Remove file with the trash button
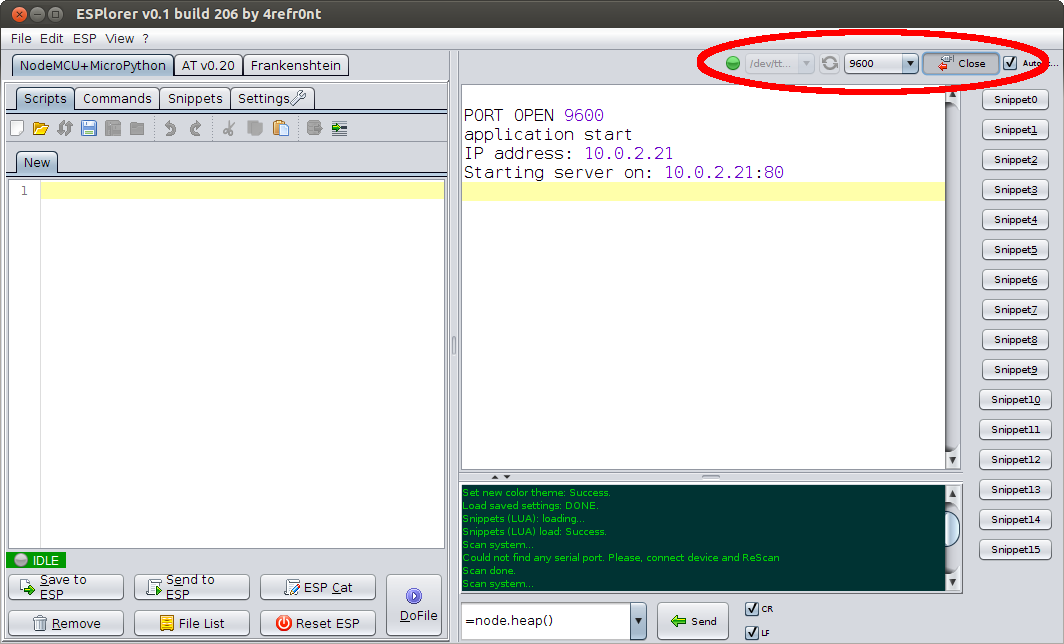The height and width of the screenshot is (644, 1064). (x=66, y=623)
